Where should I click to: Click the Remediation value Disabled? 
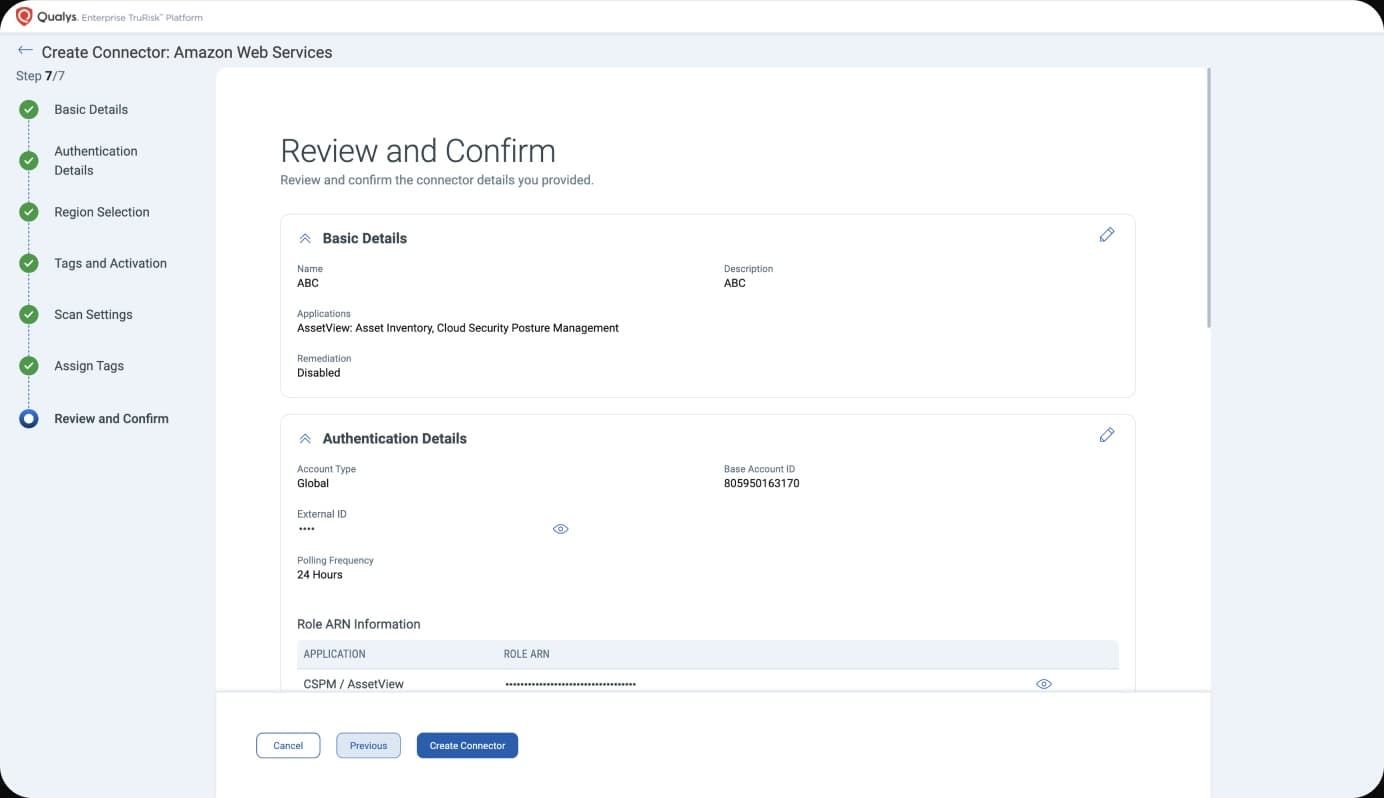pyautogui.click(x=318, y=373)
